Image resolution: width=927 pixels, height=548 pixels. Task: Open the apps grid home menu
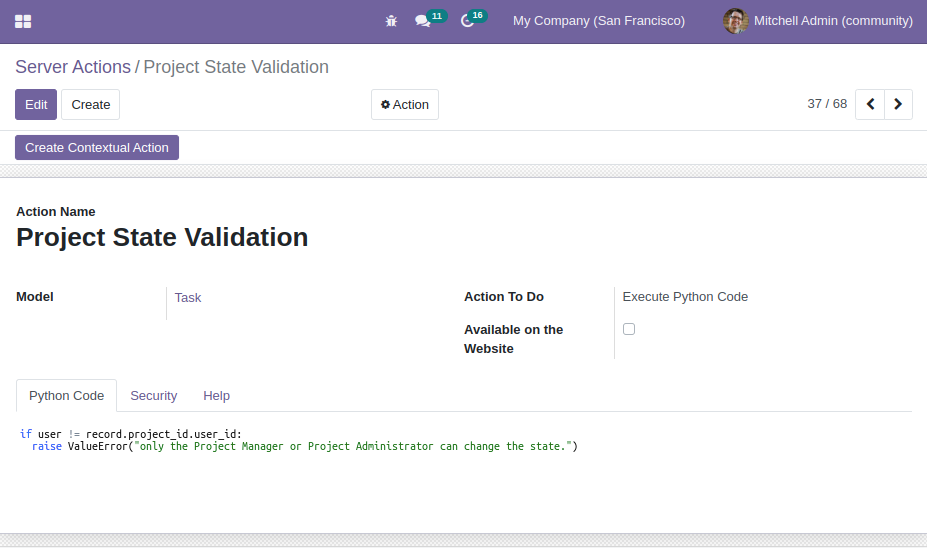23,21
